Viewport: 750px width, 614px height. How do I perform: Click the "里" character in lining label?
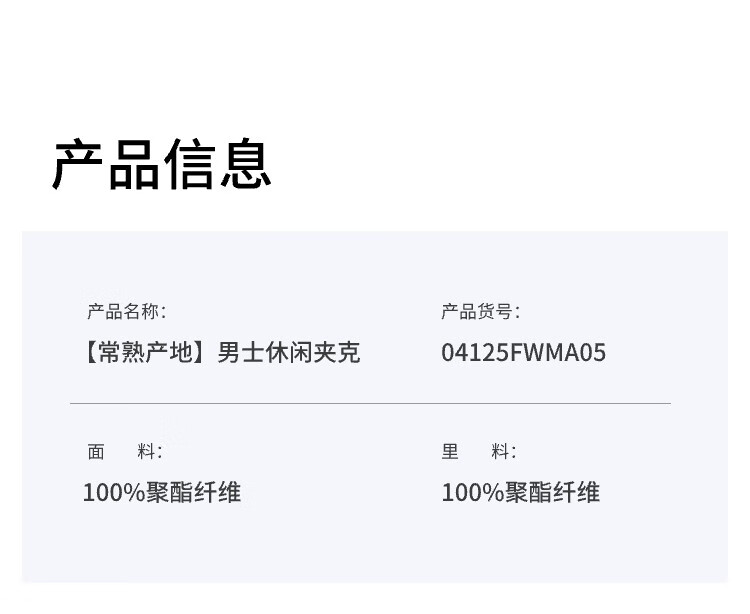tap(450, 452)
